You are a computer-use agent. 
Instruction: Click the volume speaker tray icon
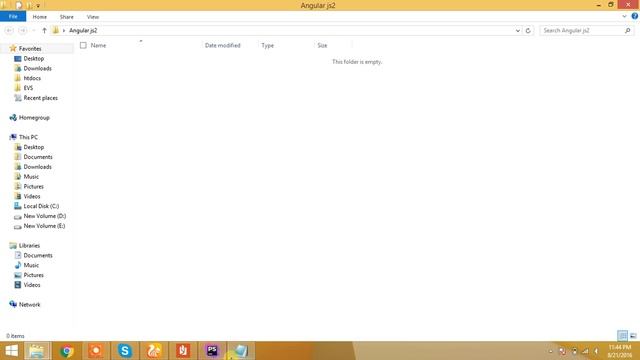point(596,351)
